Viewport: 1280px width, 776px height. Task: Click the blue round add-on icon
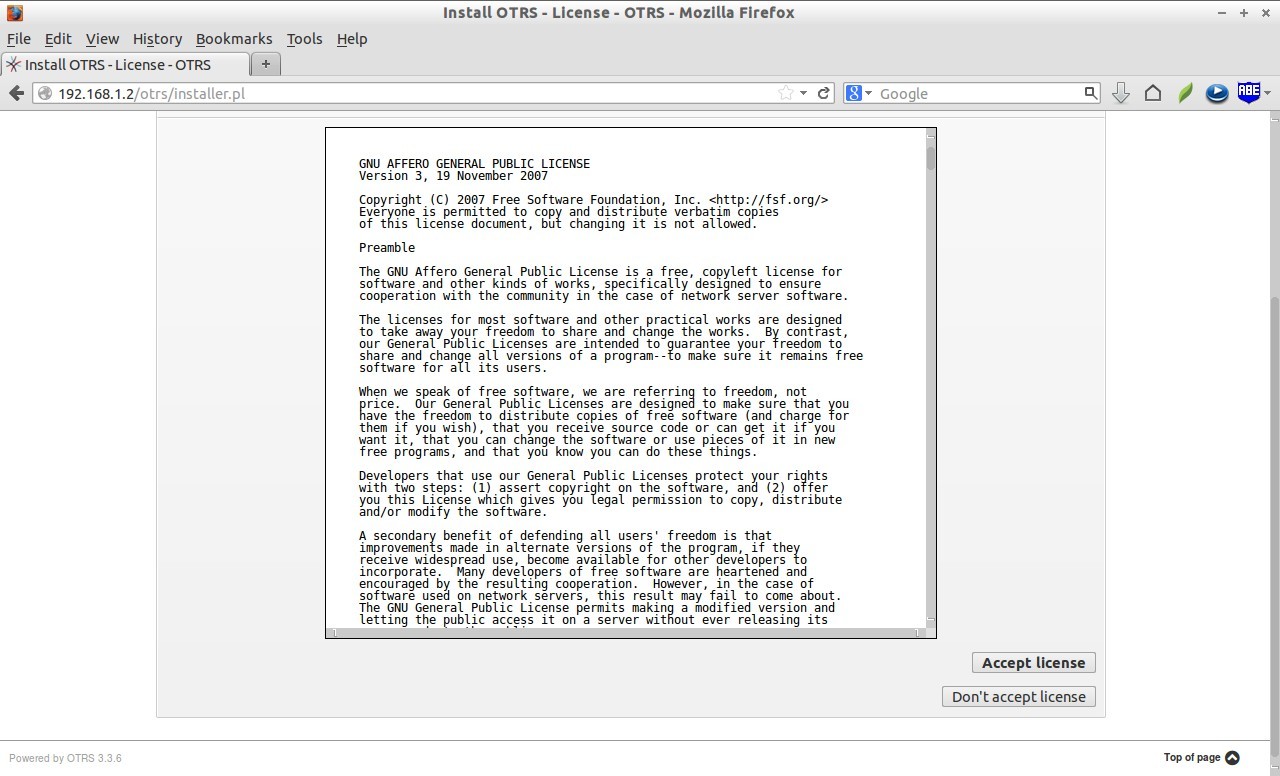(x=1217, y=93)
